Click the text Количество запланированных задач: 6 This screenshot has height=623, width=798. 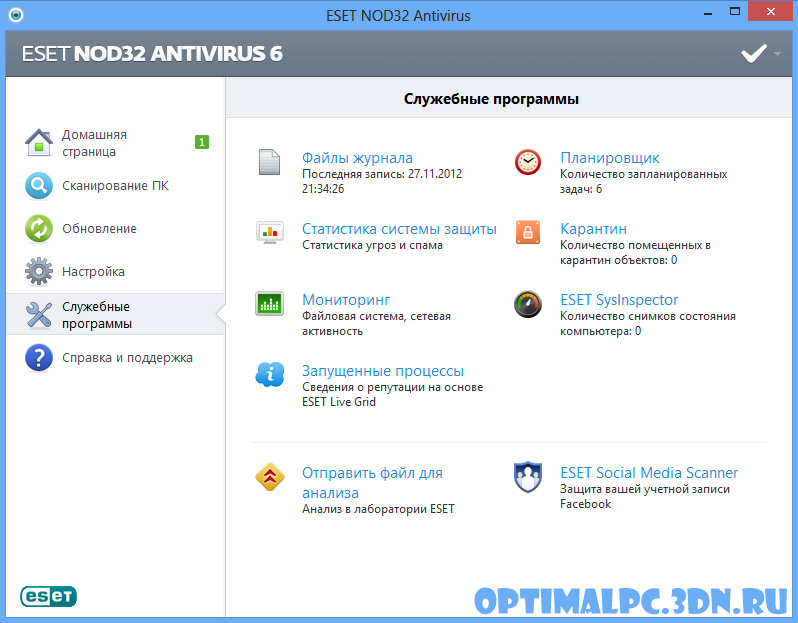pyautogui.click(x=643, y=181)
